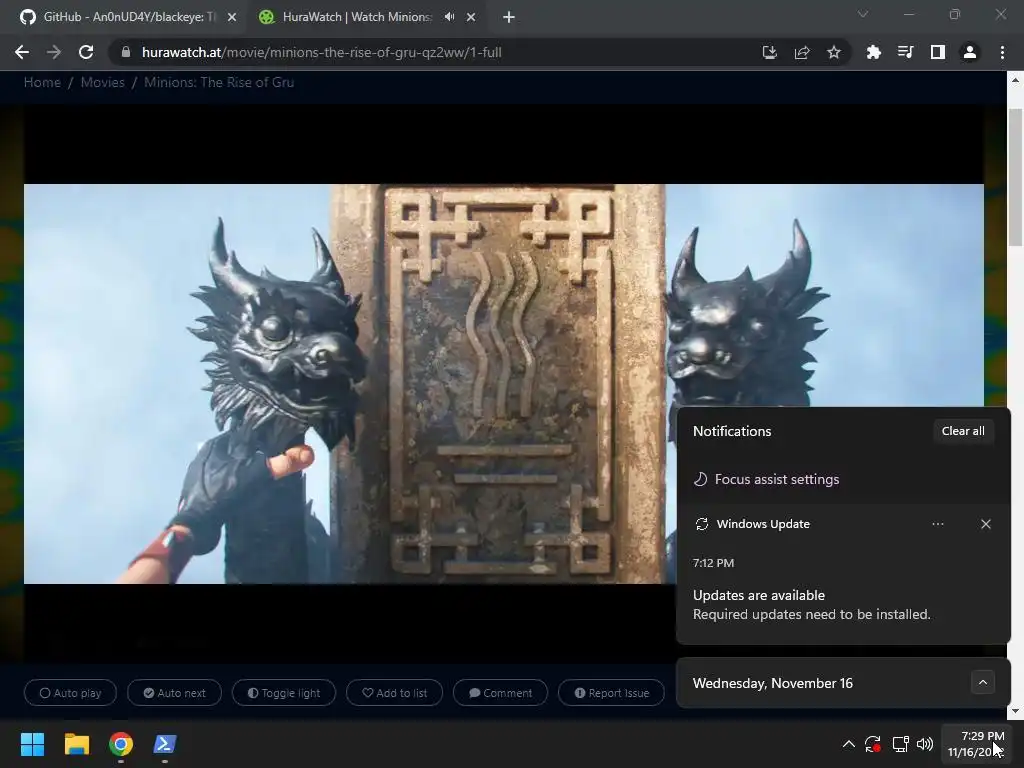
Task: Bookmark this page with the star icon
Action: pos(833,52)
